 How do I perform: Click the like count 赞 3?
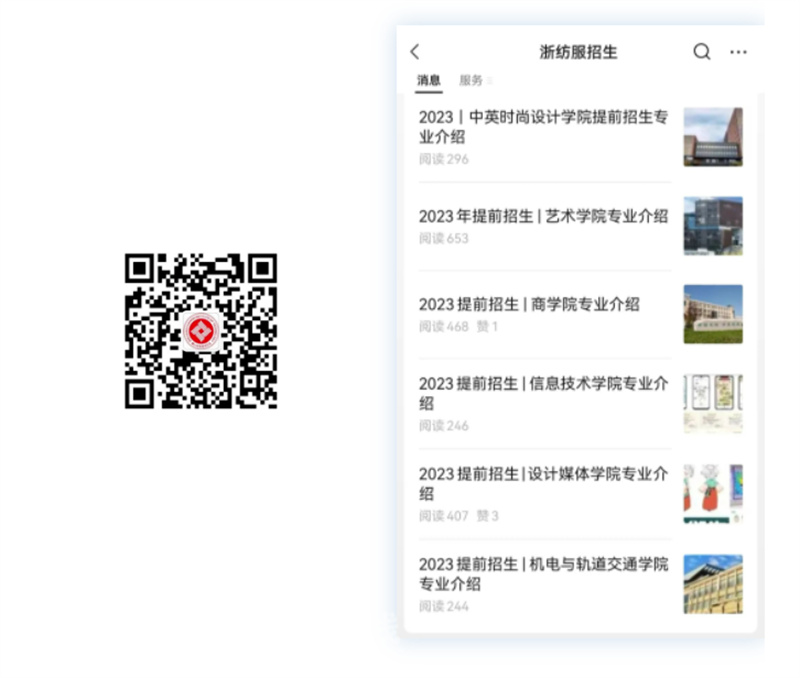coord(487,516)
